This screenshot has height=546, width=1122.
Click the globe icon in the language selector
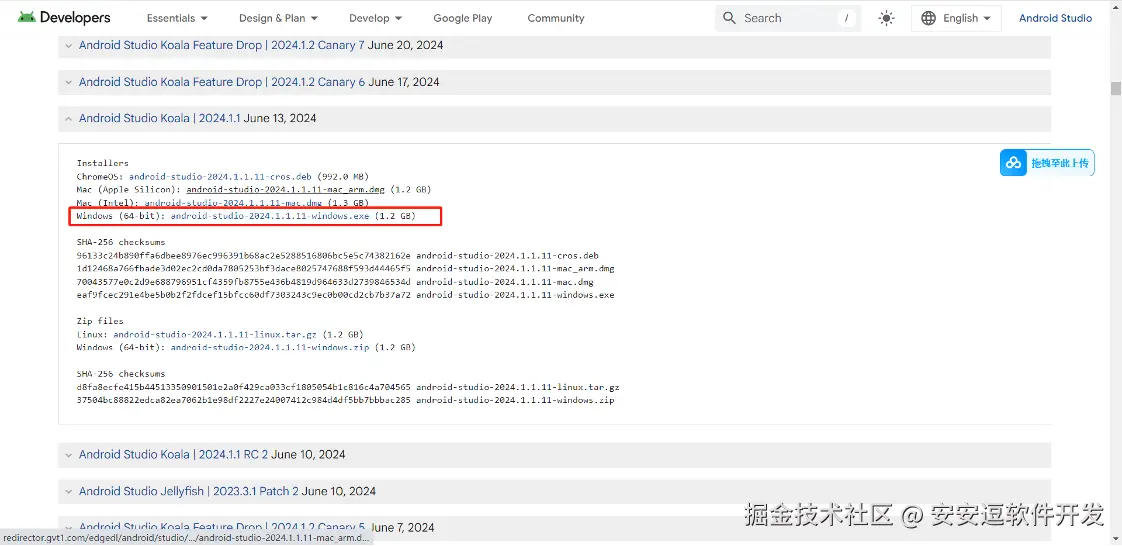[x=929, y=19]
